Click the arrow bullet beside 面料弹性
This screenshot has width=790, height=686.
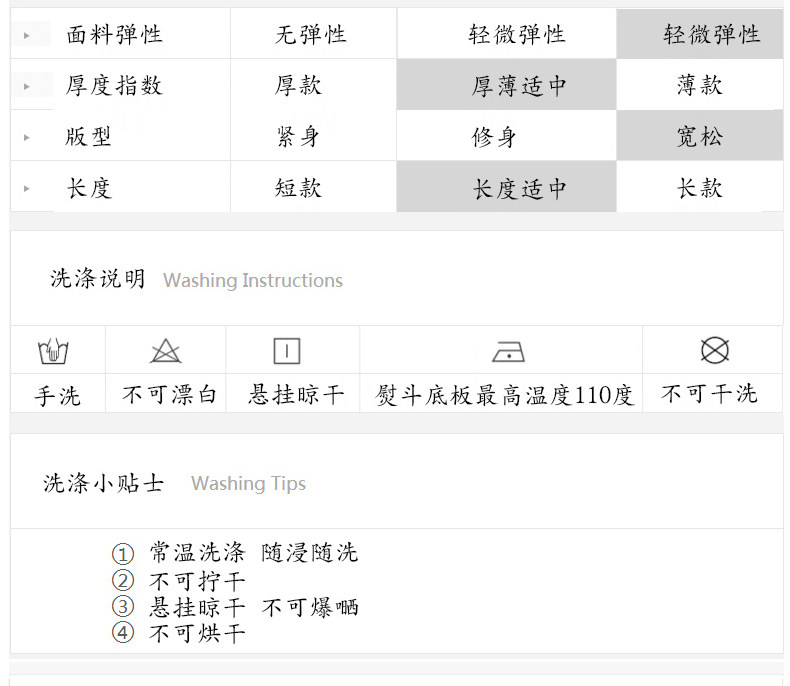click(27, 36)
